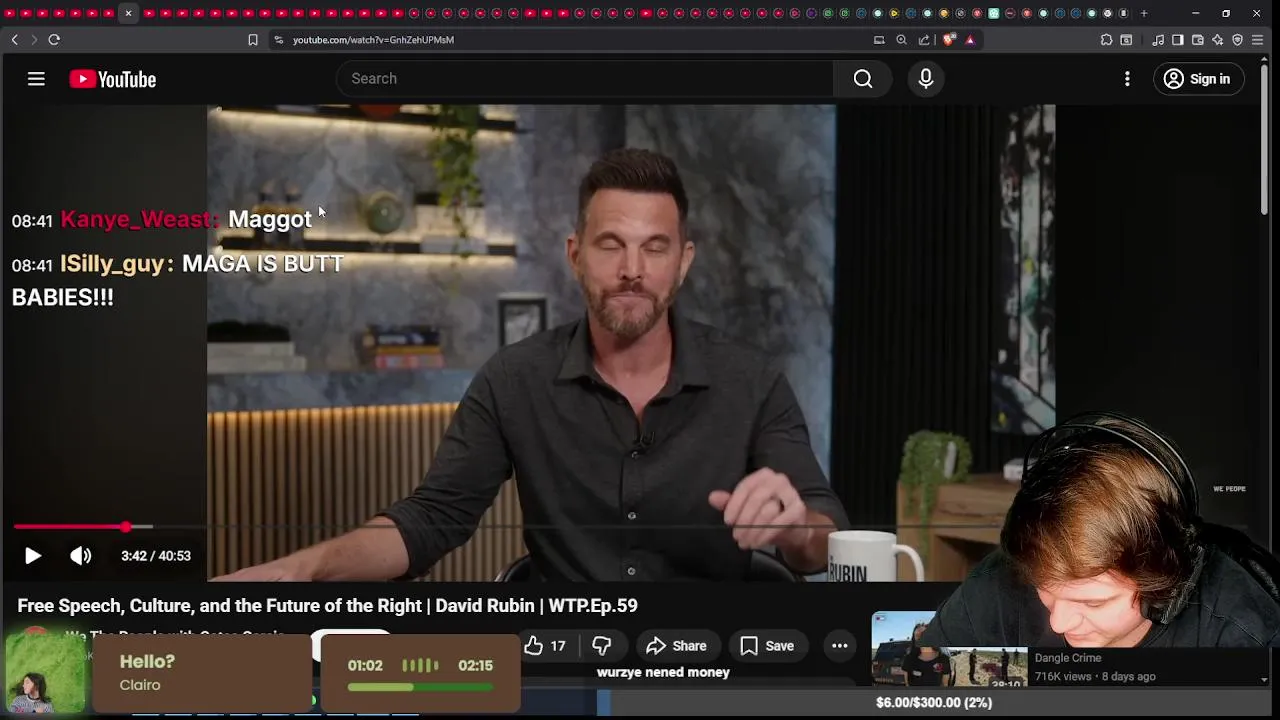Open the Dangle Crime recommended video thumbnail
The width and height of the screenshot is (1280, 720).
pyautogui.click(x=949, y=649)
